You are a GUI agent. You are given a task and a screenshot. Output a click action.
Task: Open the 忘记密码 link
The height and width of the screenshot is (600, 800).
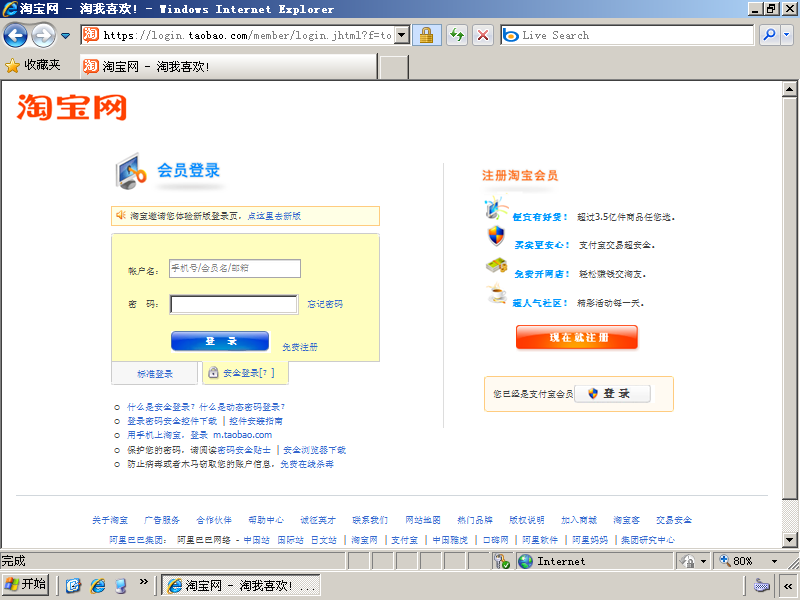[x=325, y=304]
